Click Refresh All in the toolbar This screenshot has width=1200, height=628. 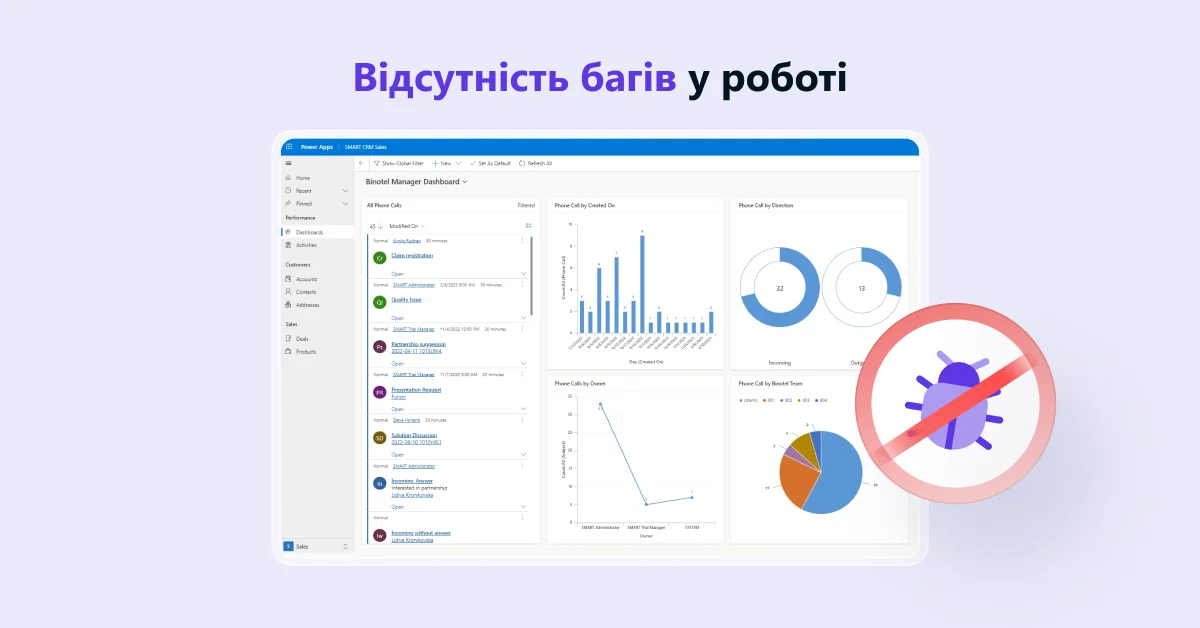coord(537,163)
